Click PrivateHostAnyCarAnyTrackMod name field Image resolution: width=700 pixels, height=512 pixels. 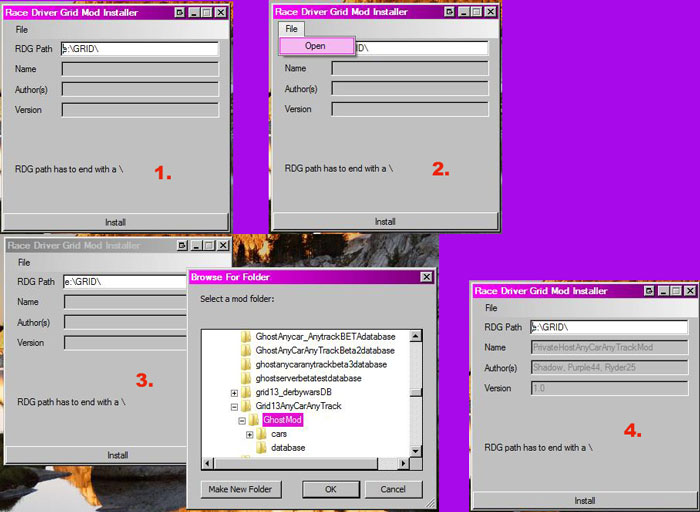609,347
